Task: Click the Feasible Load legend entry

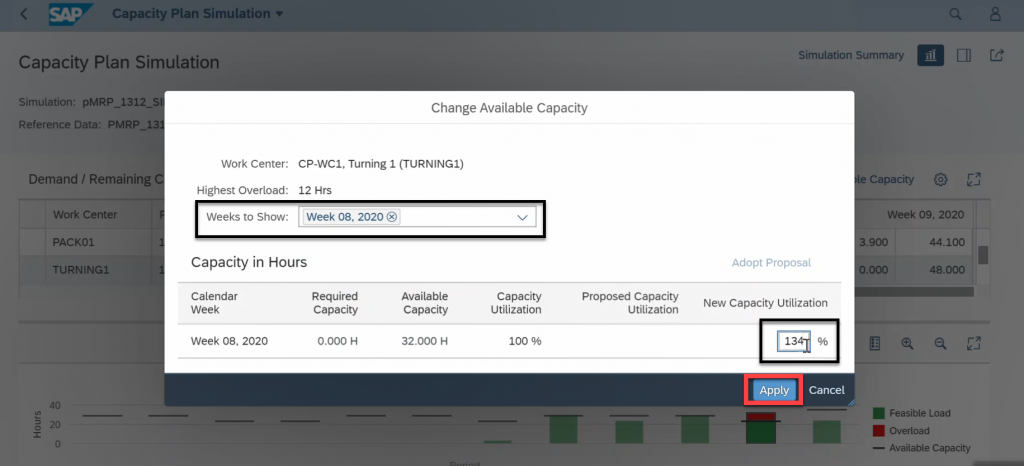Action: [x=912, y=413]
